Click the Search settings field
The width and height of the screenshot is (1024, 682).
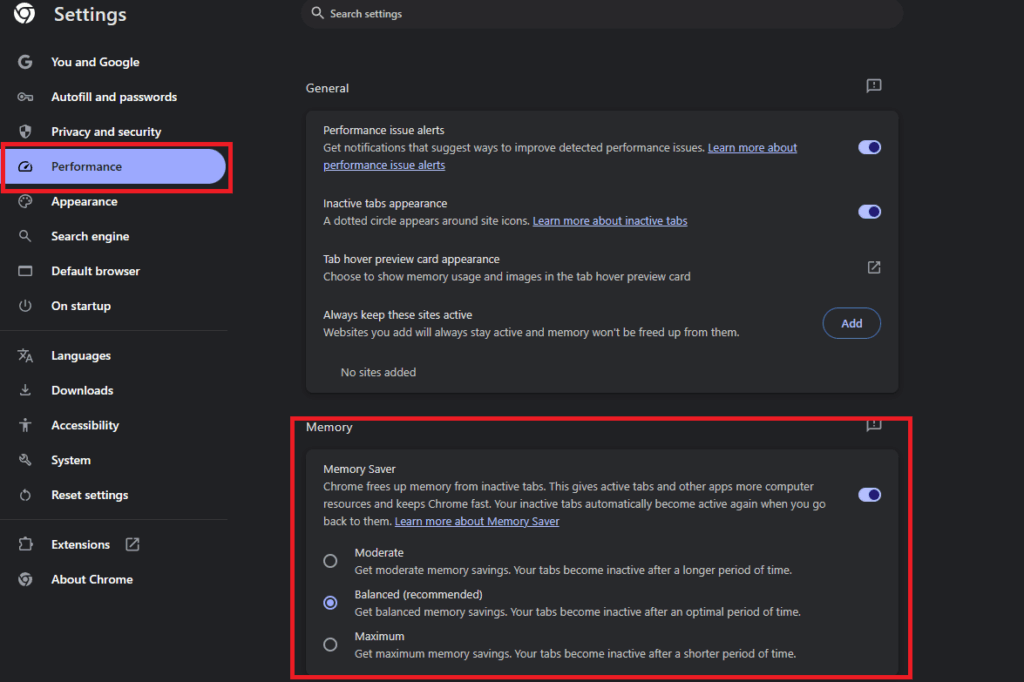(600, 13)
